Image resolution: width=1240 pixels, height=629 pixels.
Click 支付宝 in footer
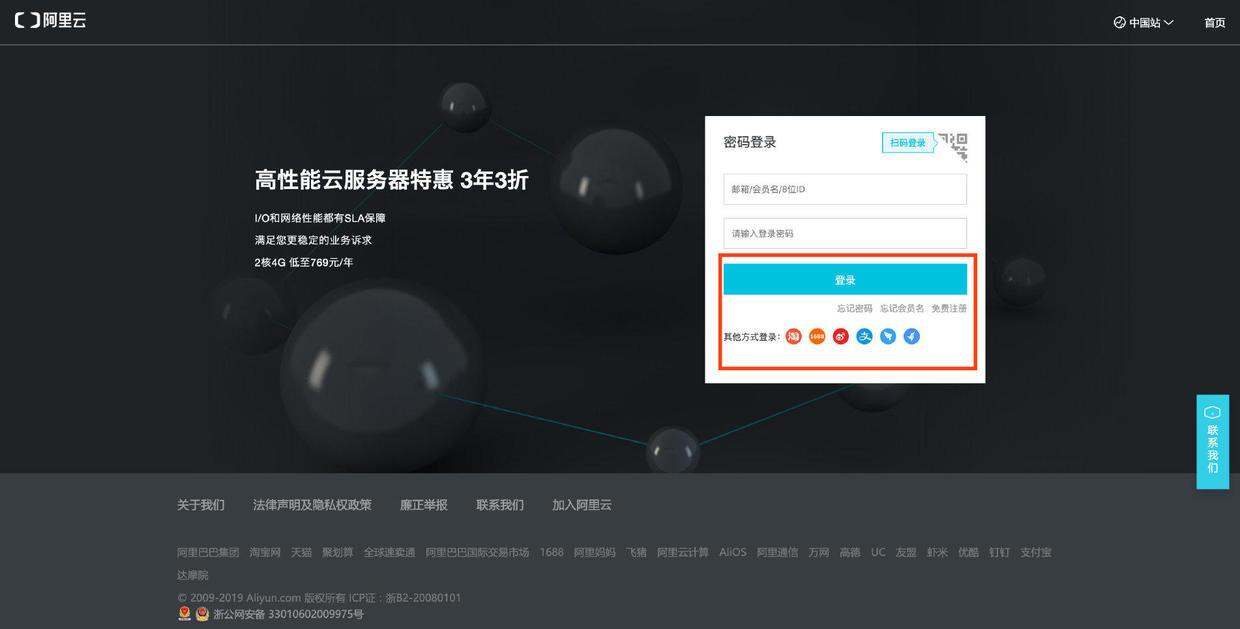[x=1036, y=552]
